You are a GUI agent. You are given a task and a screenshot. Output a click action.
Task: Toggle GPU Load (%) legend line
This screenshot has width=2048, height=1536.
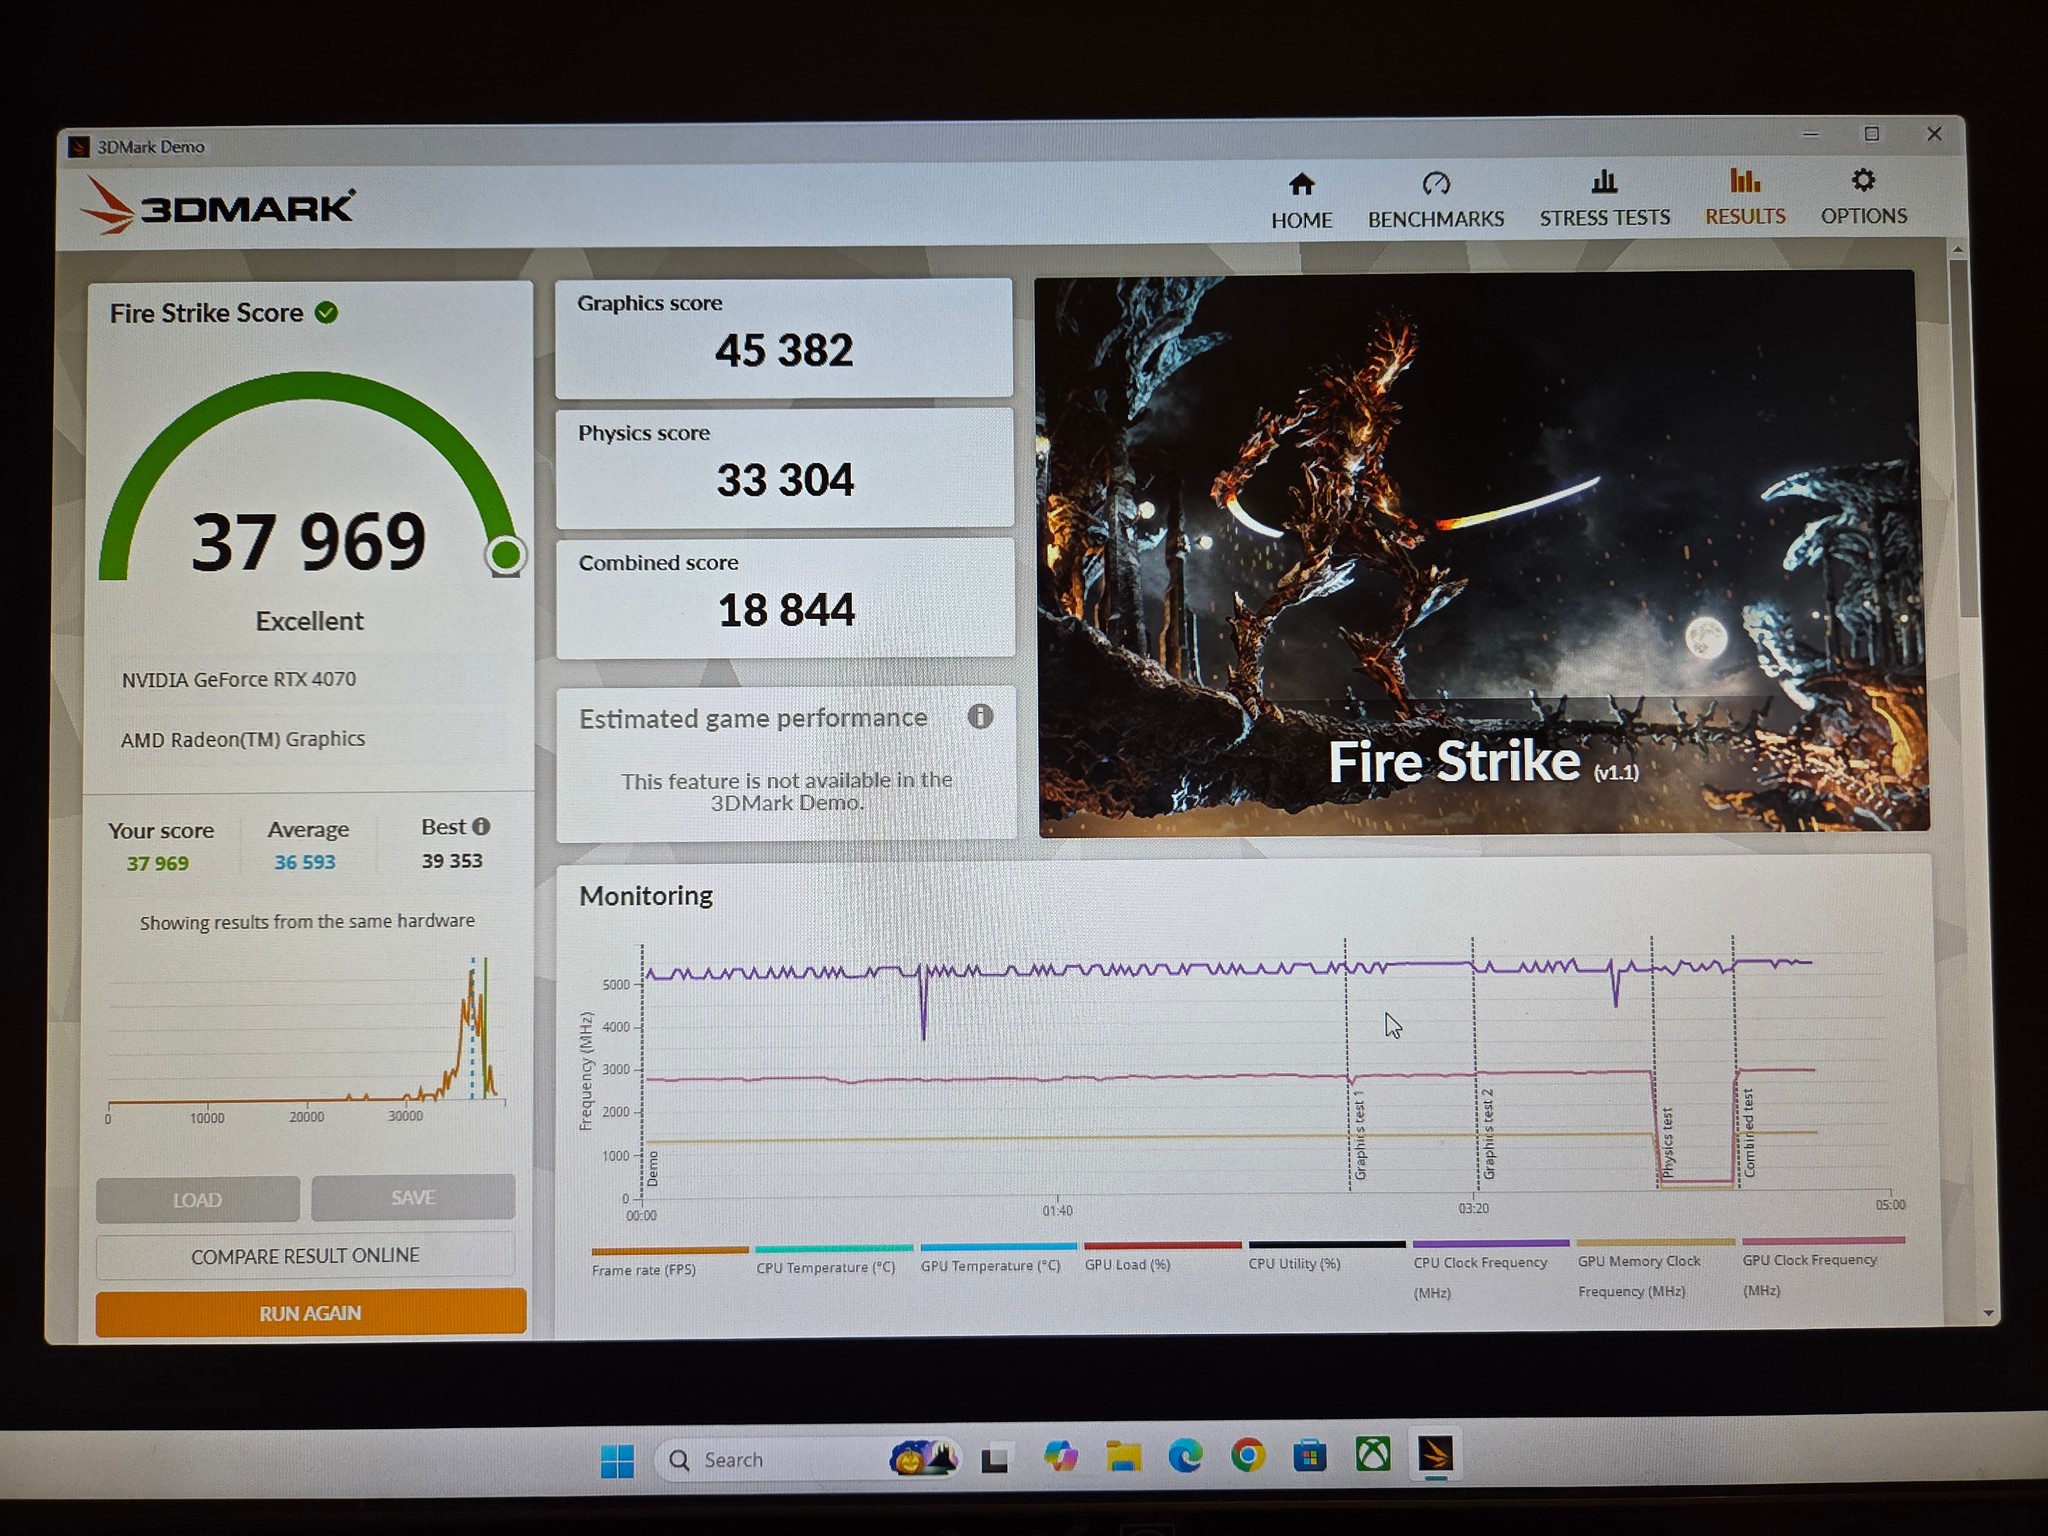1162,1255
